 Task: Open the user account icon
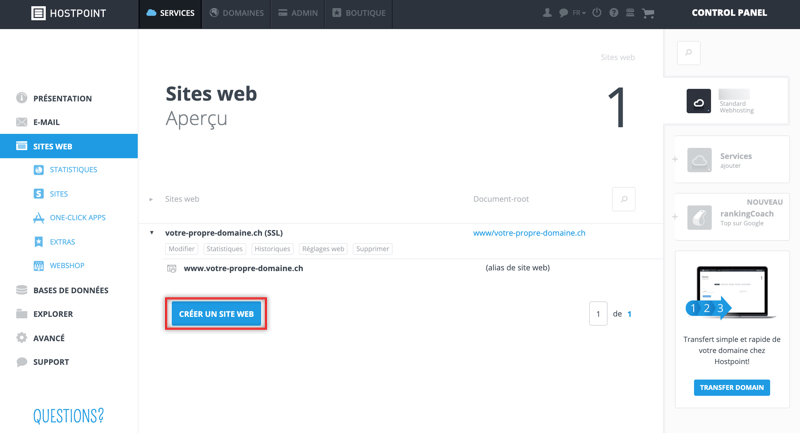(x=547, y=13)
